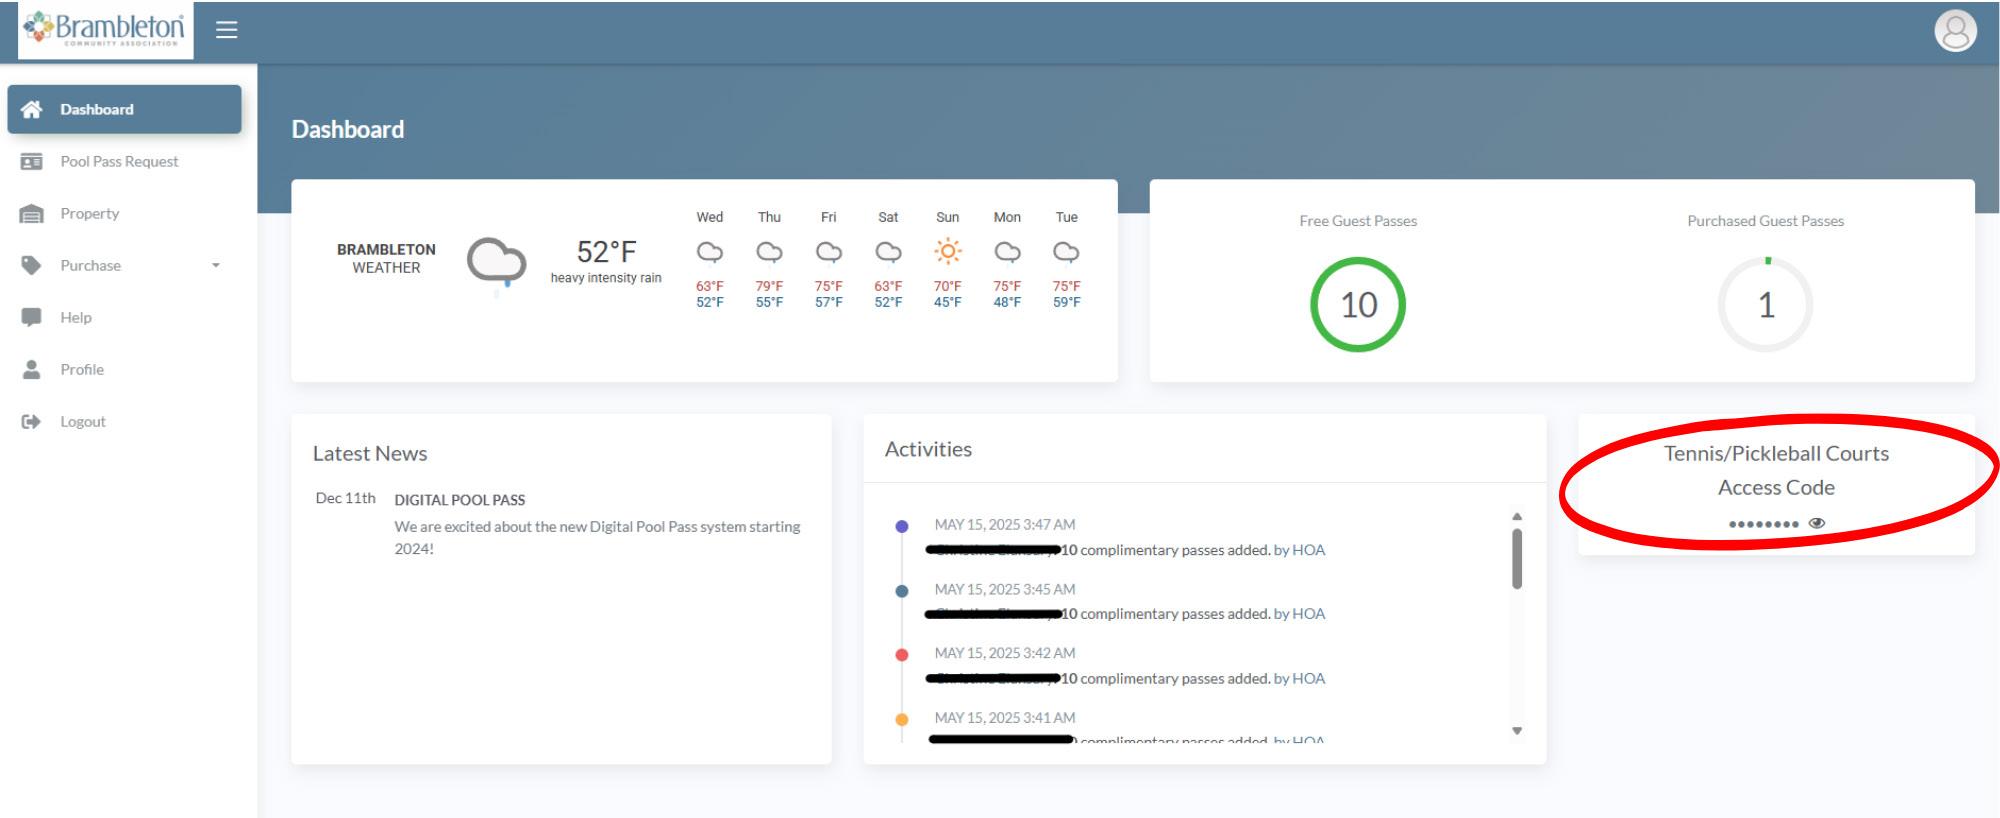Click the Purchased Guest Passes circle
Image resolution: width=2000 pixels, height=818 pixels.
click(1766, 304)
